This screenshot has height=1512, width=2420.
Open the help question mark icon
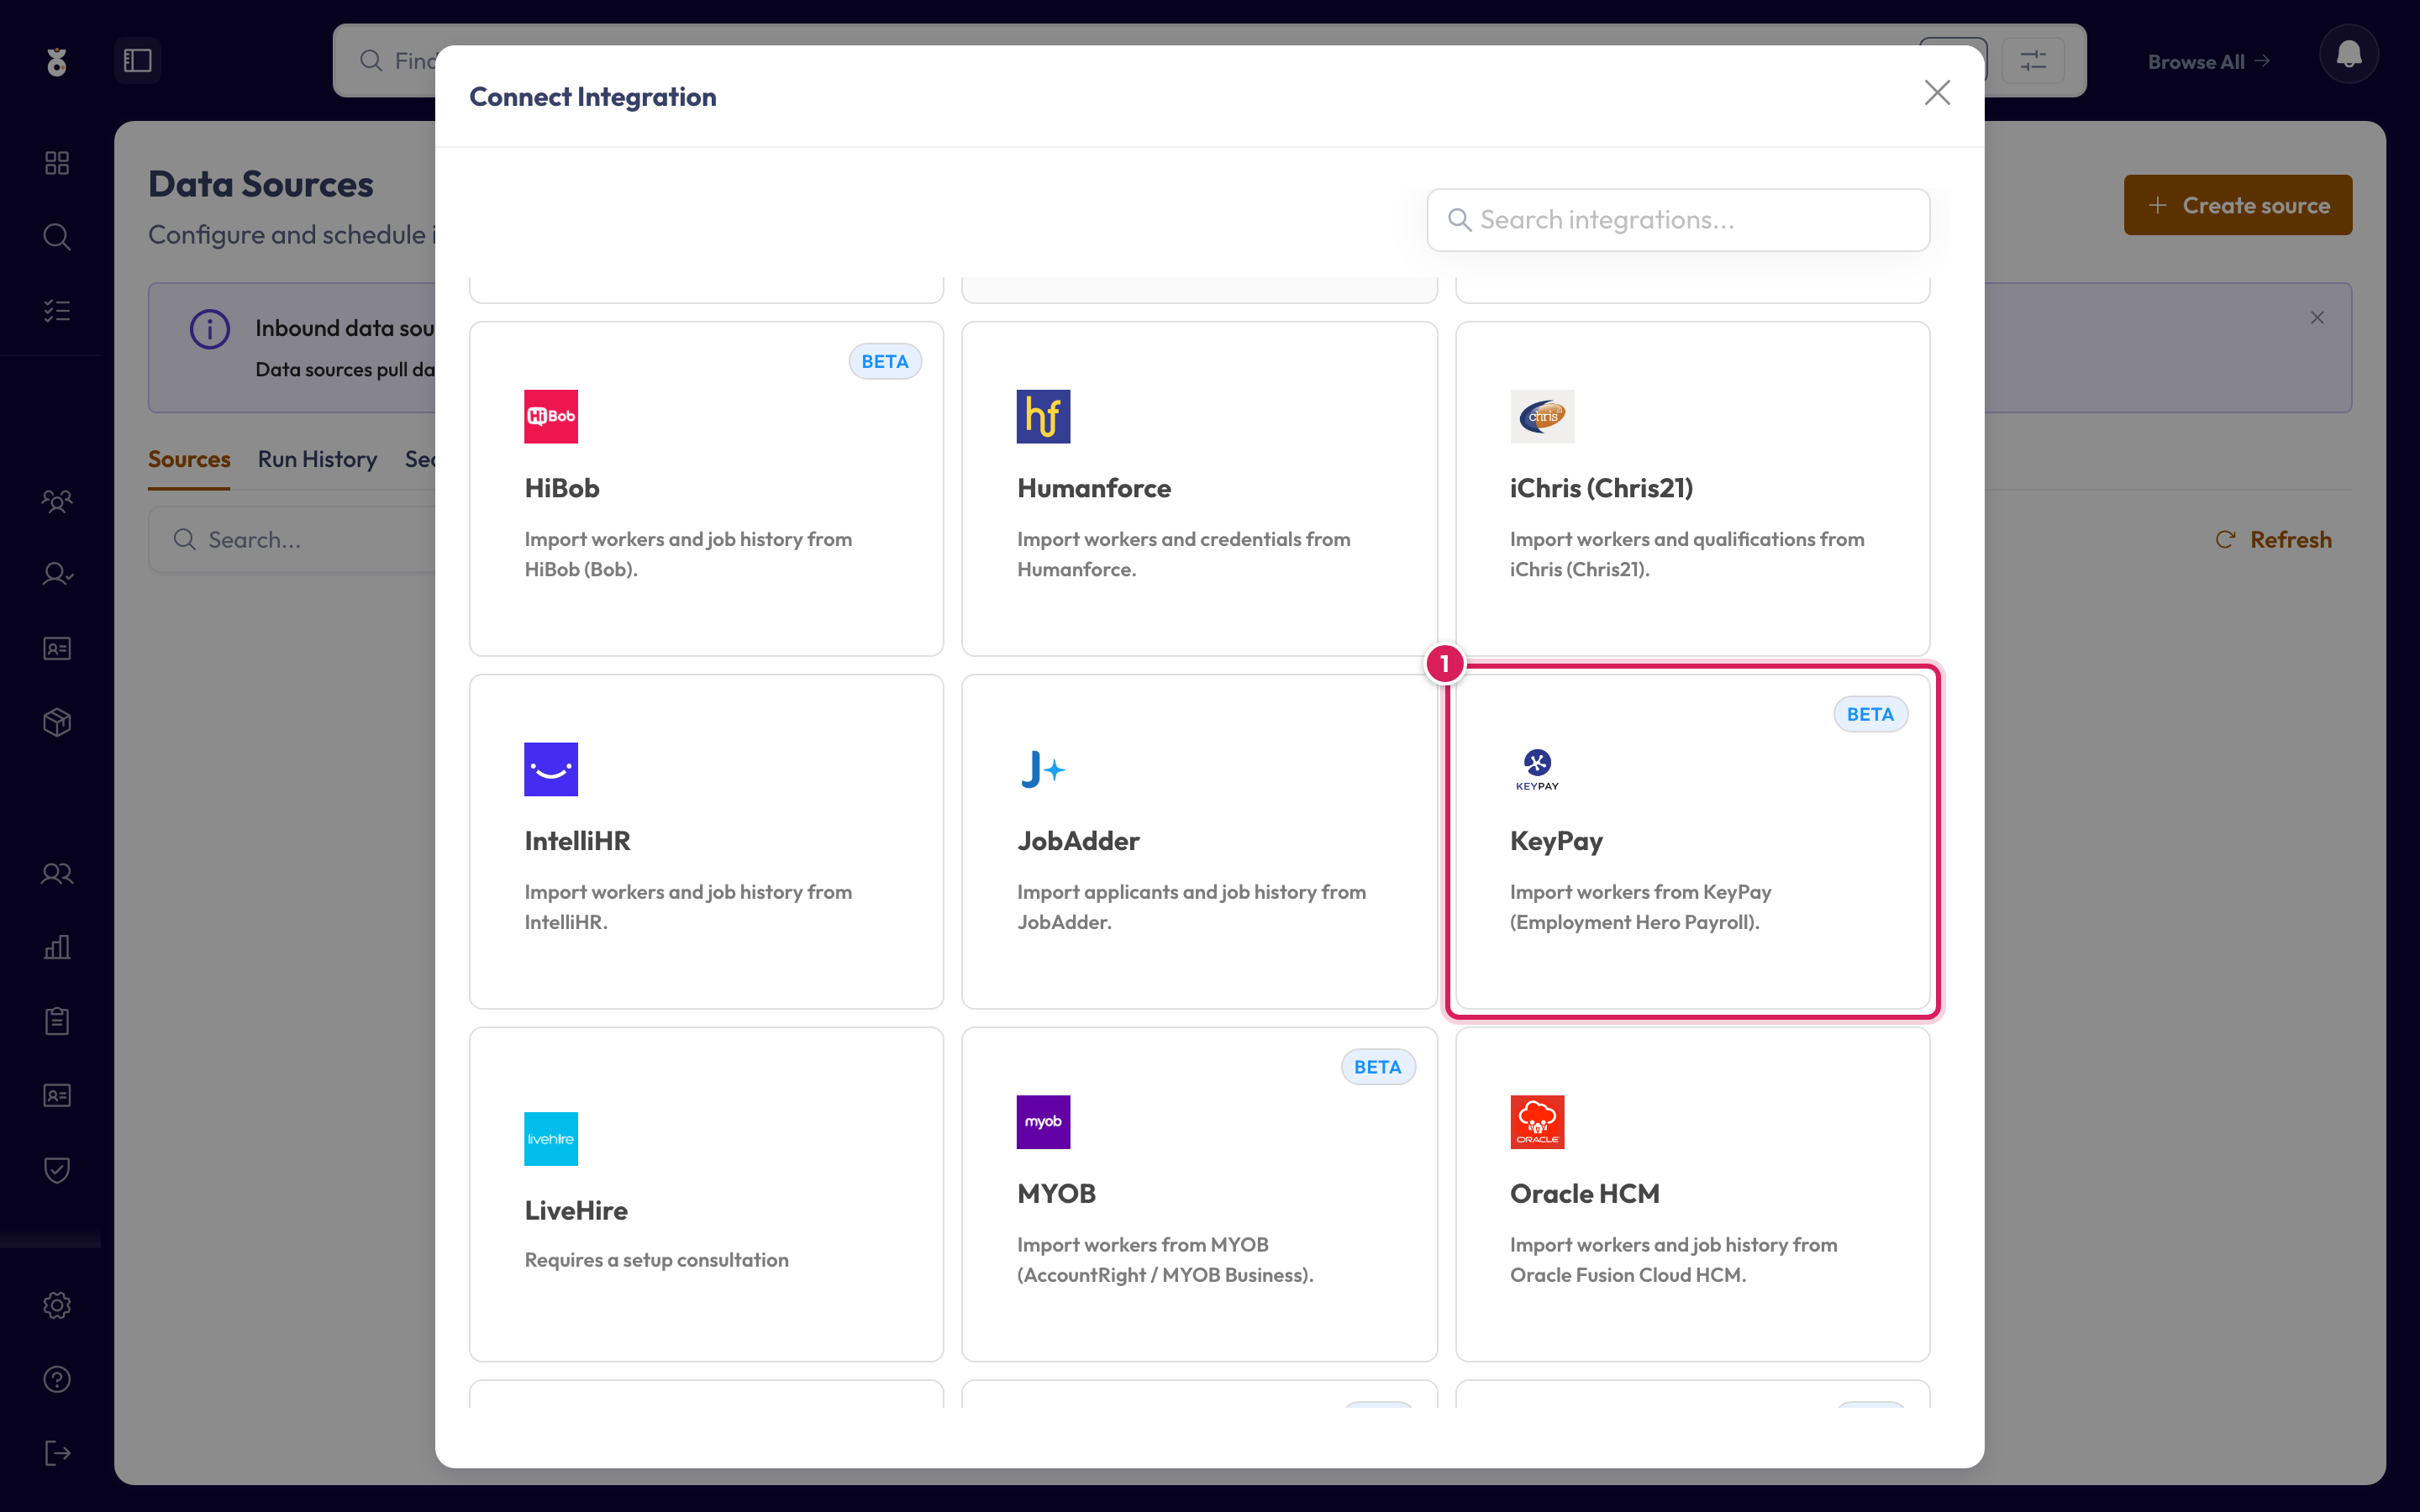pyautogui.click(x=57, y=1379)
